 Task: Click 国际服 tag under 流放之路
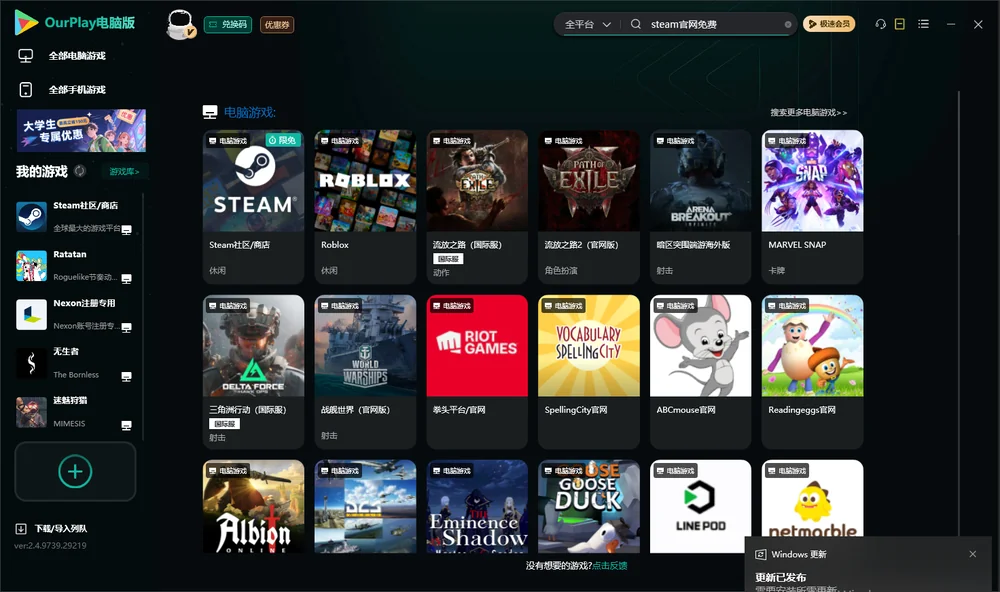(x=448, y=258)
